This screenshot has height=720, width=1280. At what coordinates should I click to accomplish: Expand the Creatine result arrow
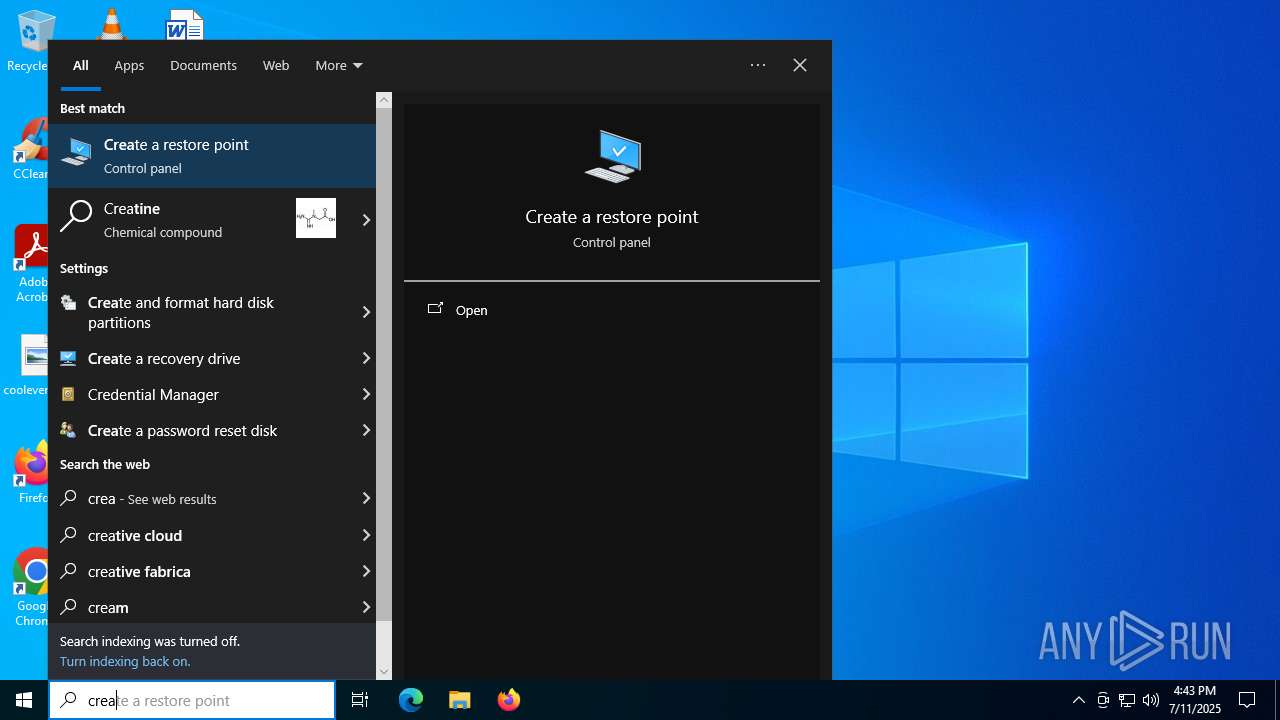coord(366,219)
